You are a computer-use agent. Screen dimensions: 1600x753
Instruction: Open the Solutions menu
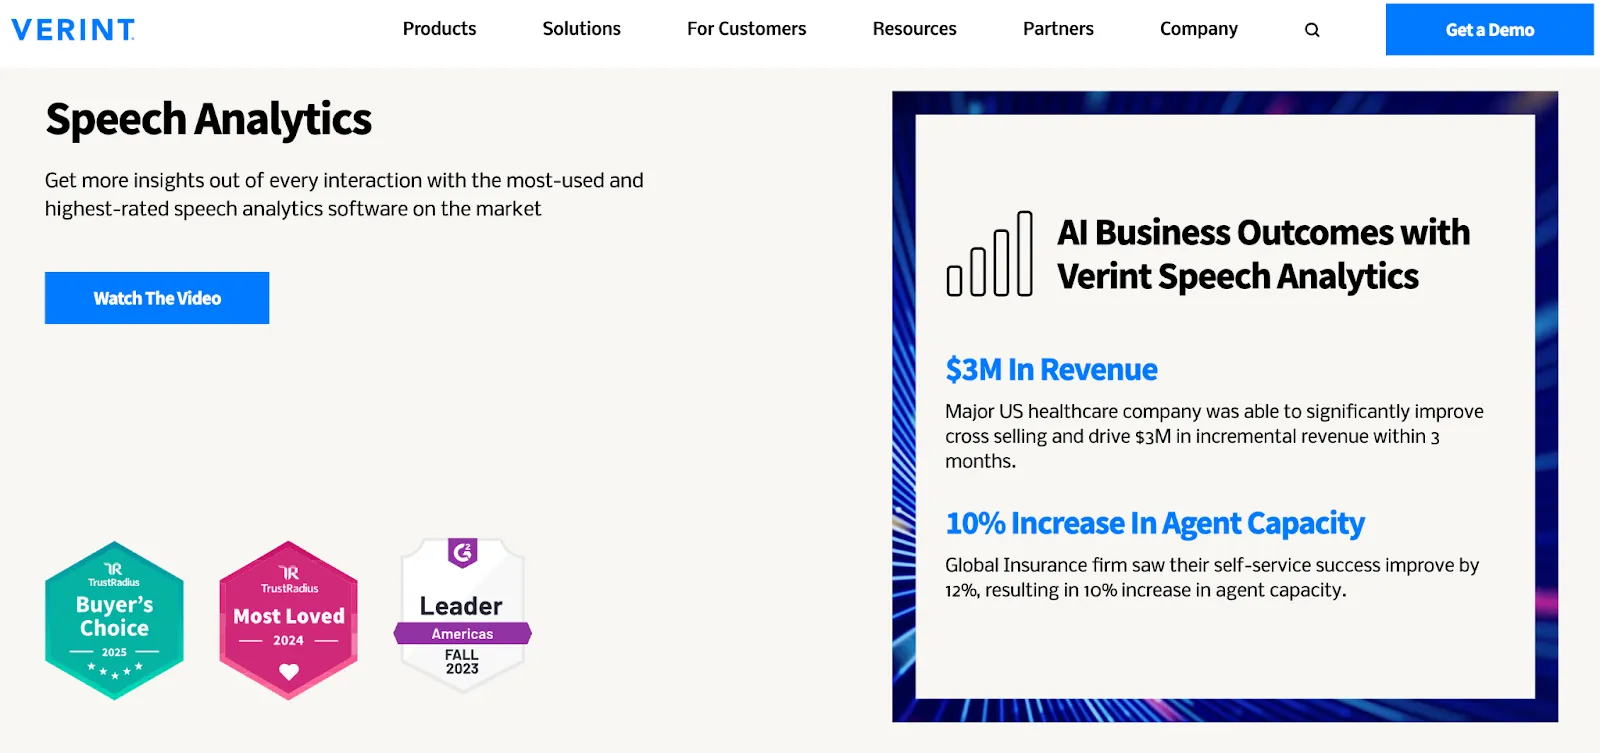point(581,29)
